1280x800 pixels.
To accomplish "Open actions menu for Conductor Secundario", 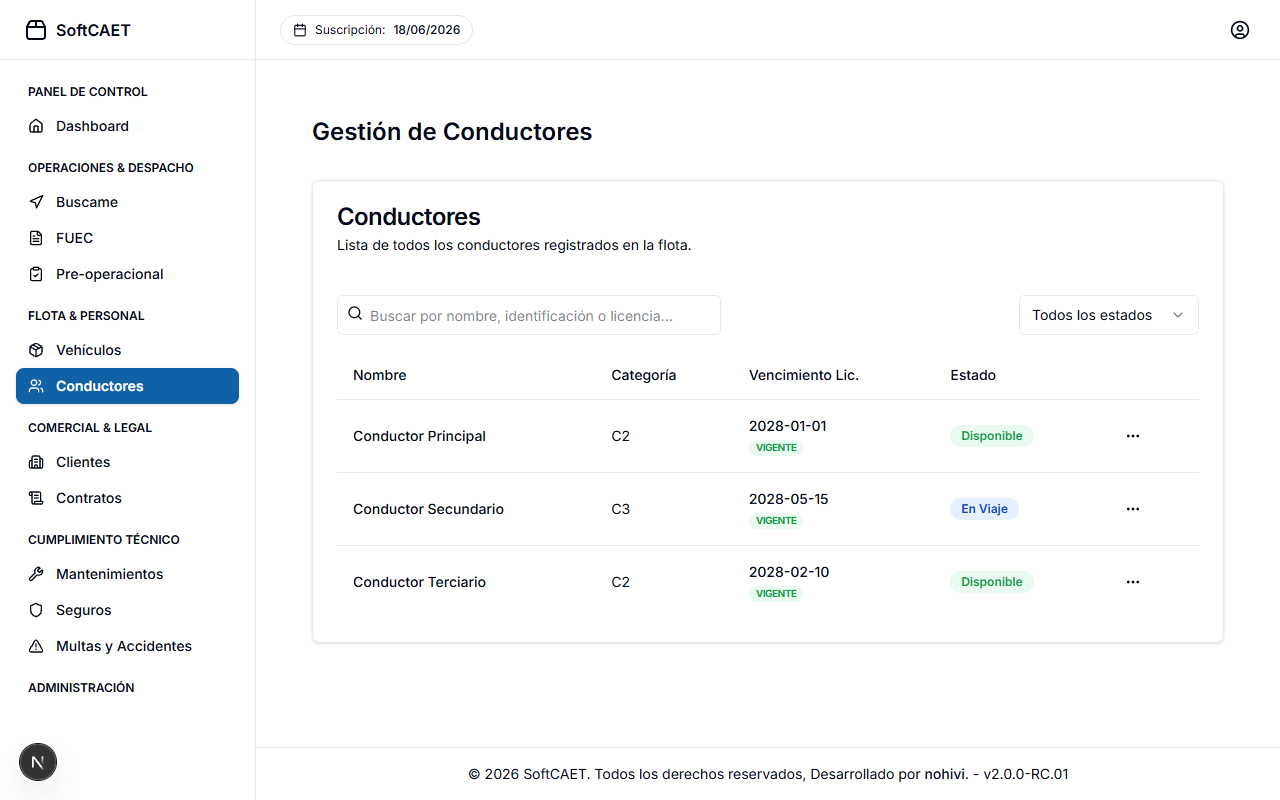I will [x=1133, y=509].
